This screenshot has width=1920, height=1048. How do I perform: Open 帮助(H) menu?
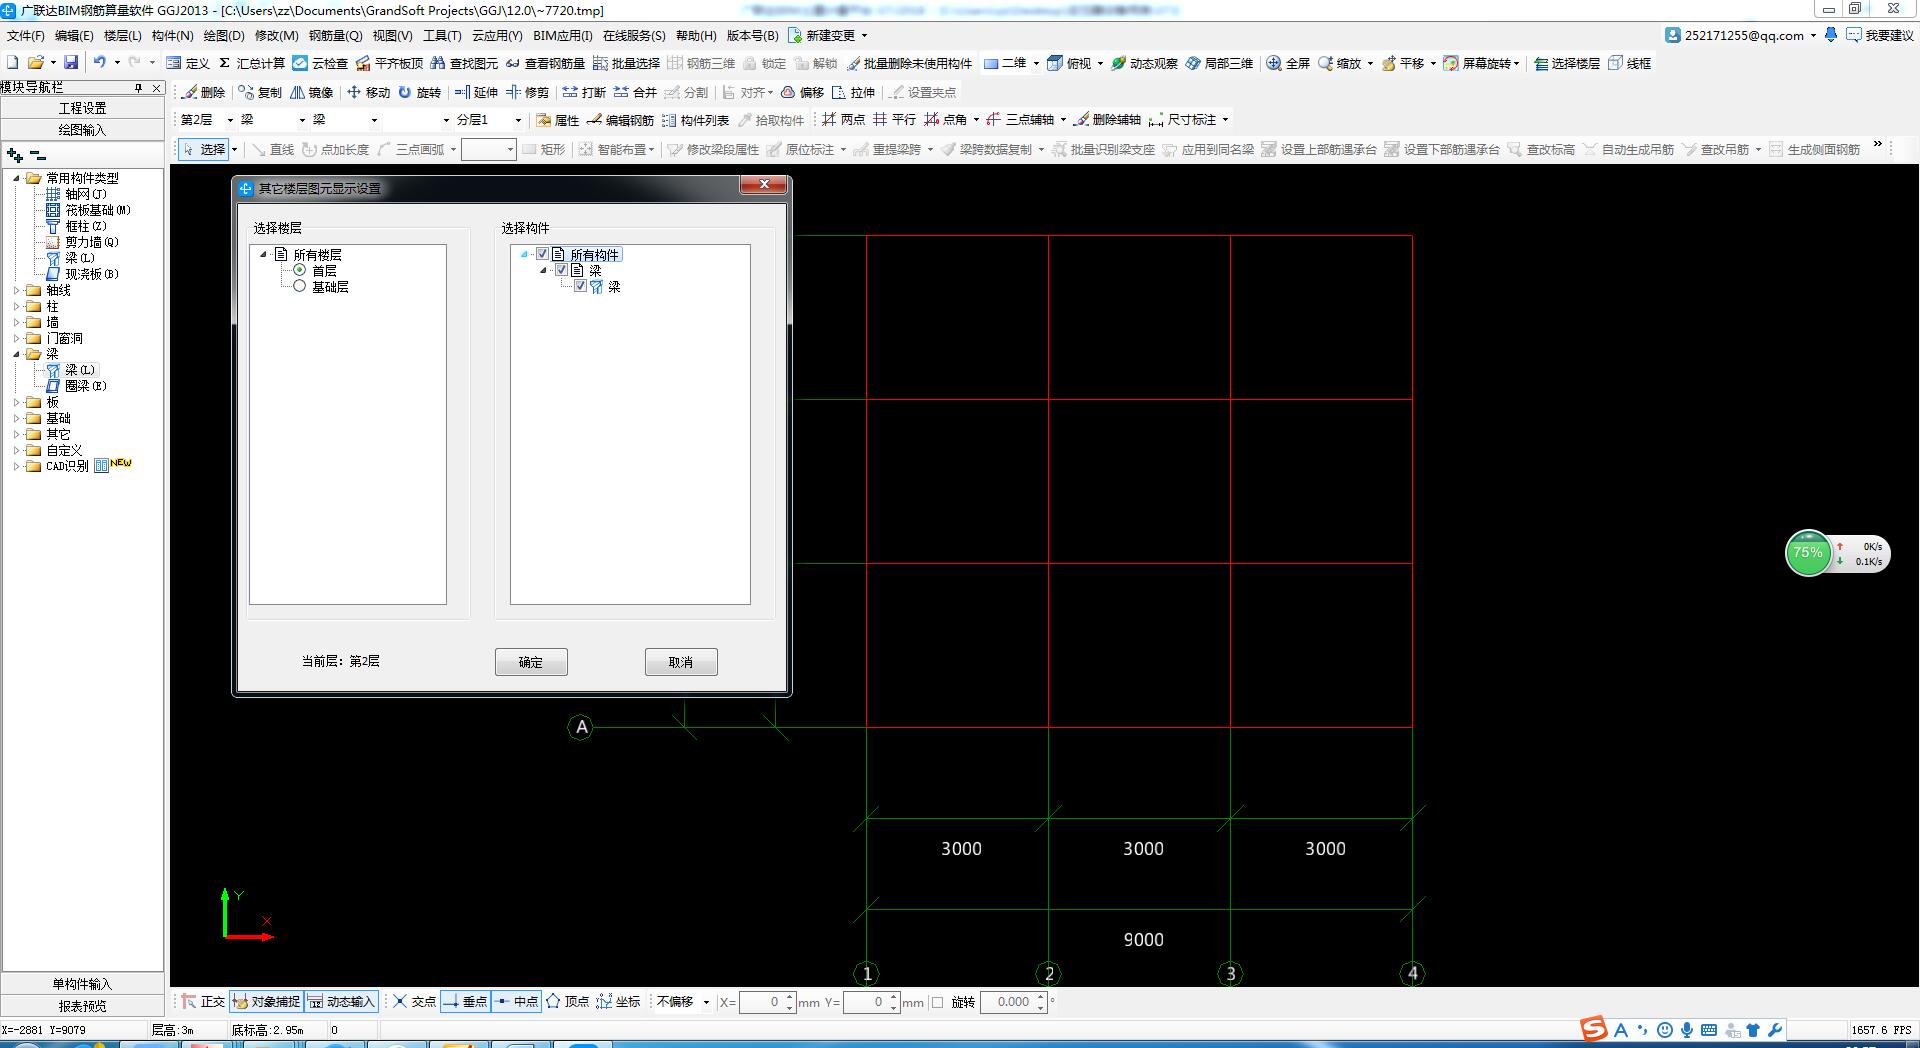(x=696, y=35)
